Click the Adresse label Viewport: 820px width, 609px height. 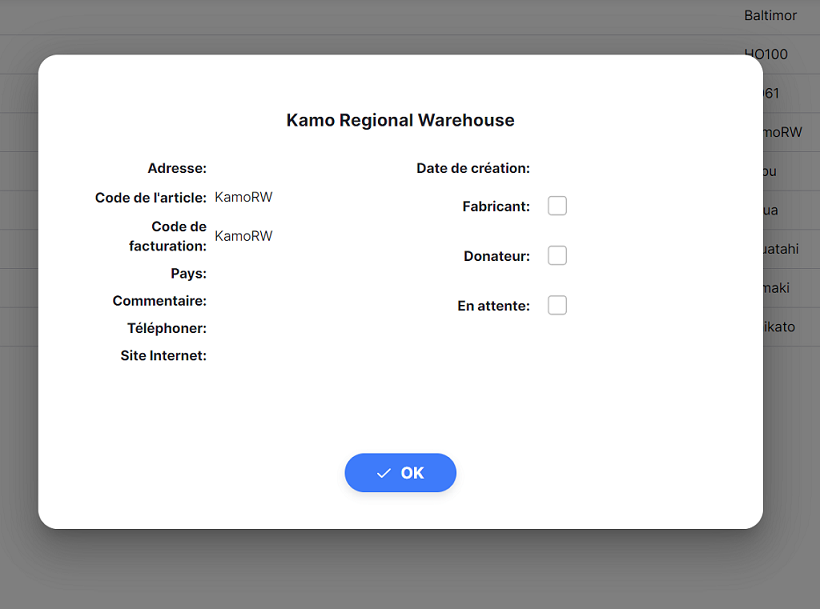(177, 168)
